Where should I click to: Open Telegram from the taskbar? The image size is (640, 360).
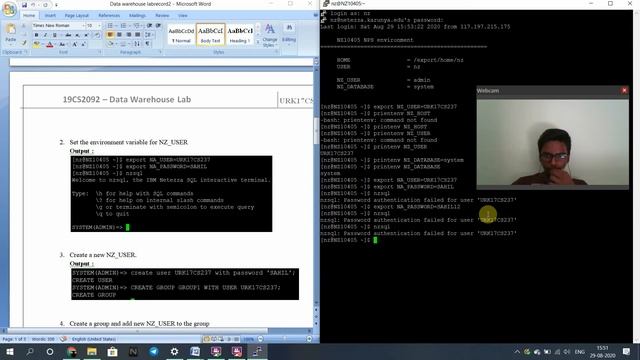154,351
